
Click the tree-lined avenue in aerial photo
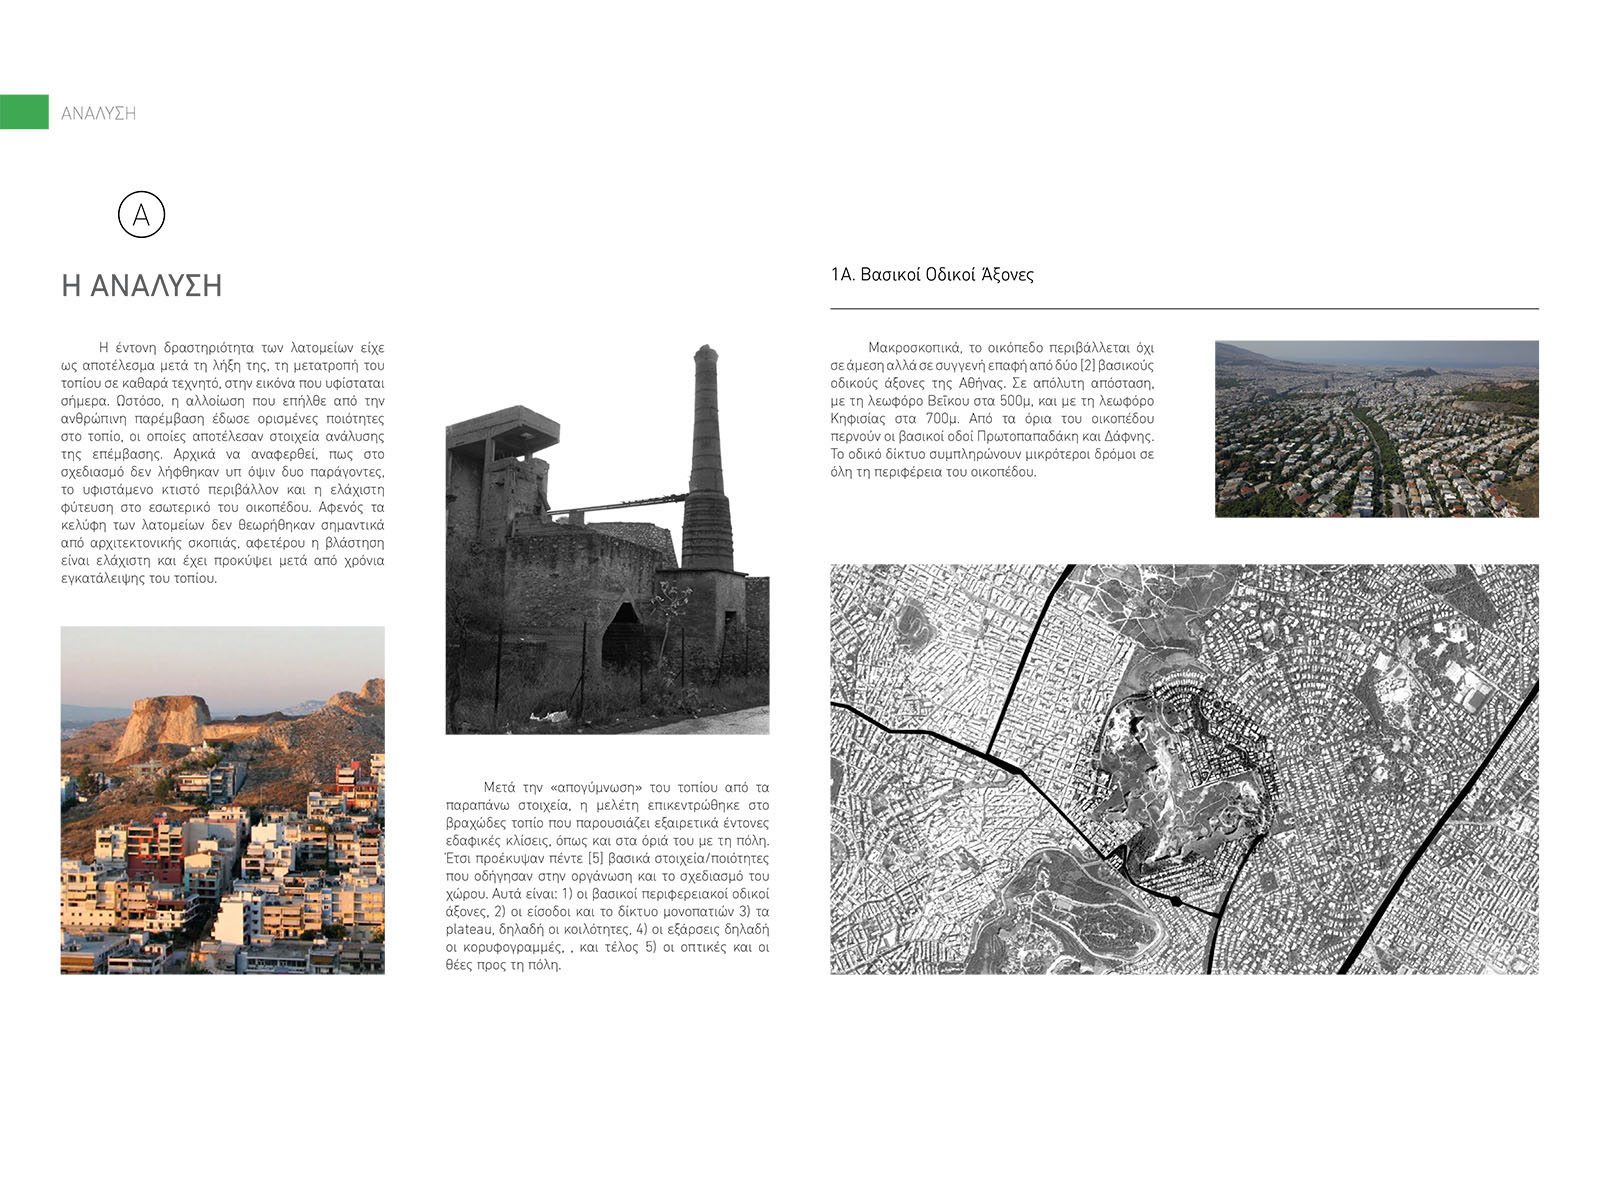[x=1375, y=450]
